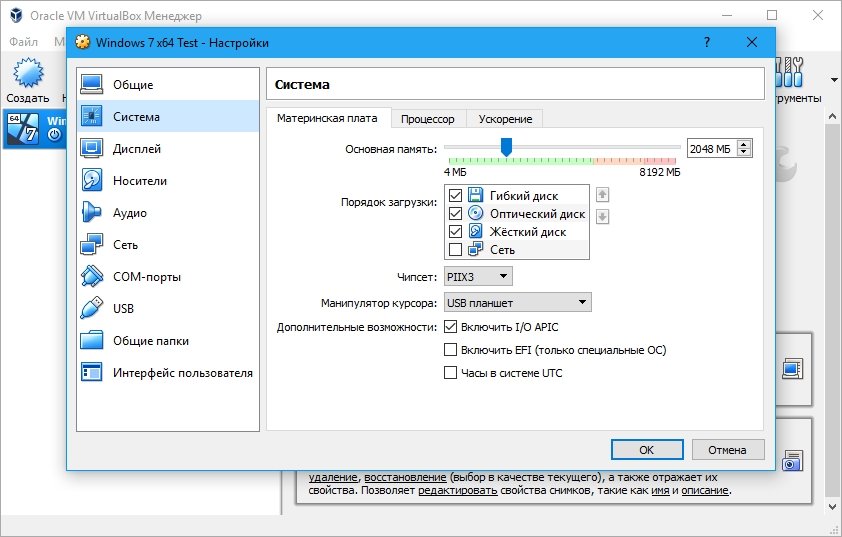The height and width of the screenshot is (537, 842).
Task: Switch to the Процессор tab
Action: (428, 119)
